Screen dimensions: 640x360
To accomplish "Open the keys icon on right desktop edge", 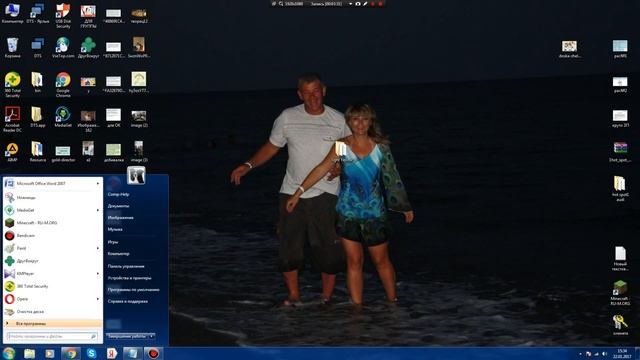I will click(620, 325).
